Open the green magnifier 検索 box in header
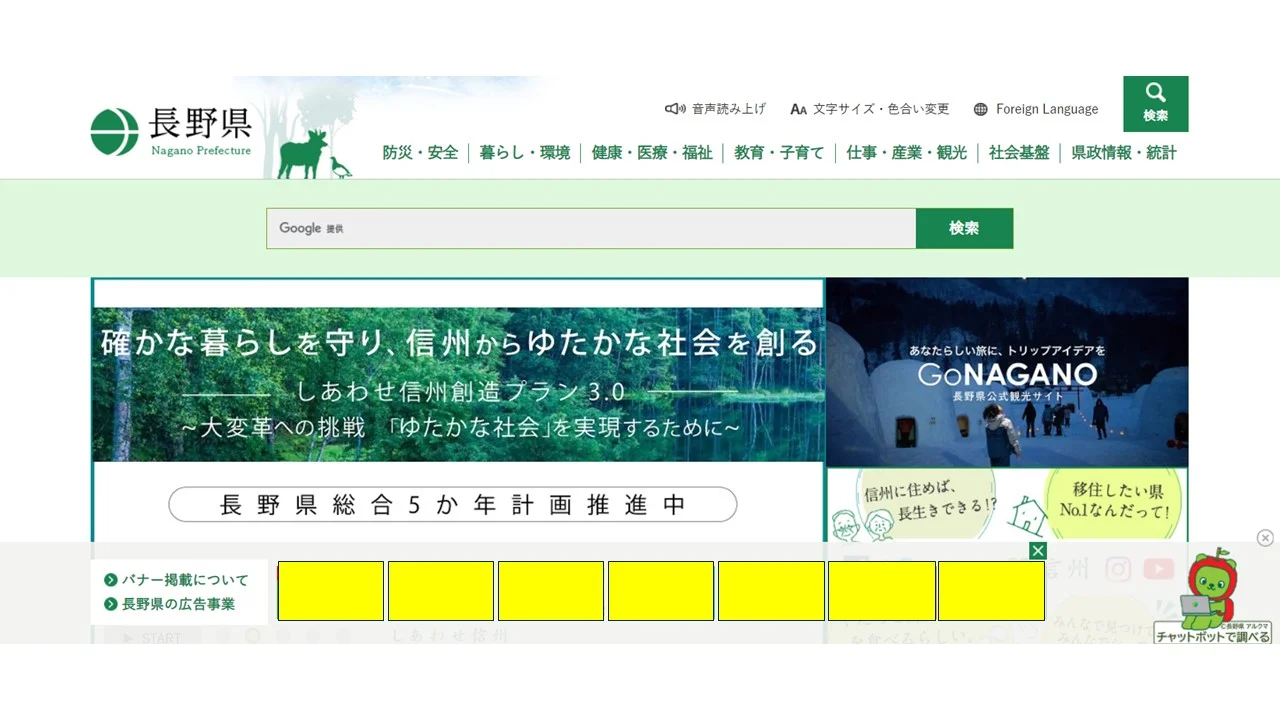This screenshot has width=1280, height=720. 1155,104
